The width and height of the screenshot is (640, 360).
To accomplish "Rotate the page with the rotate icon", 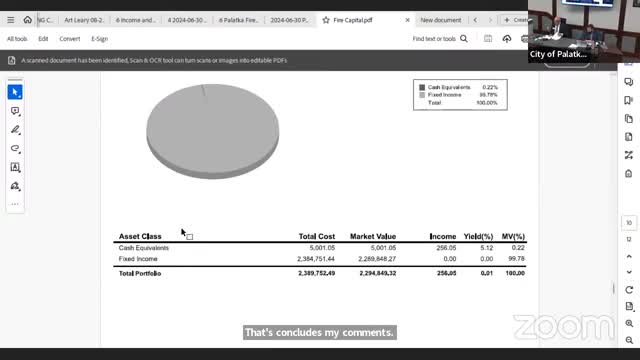I will (x=629, y=290).
